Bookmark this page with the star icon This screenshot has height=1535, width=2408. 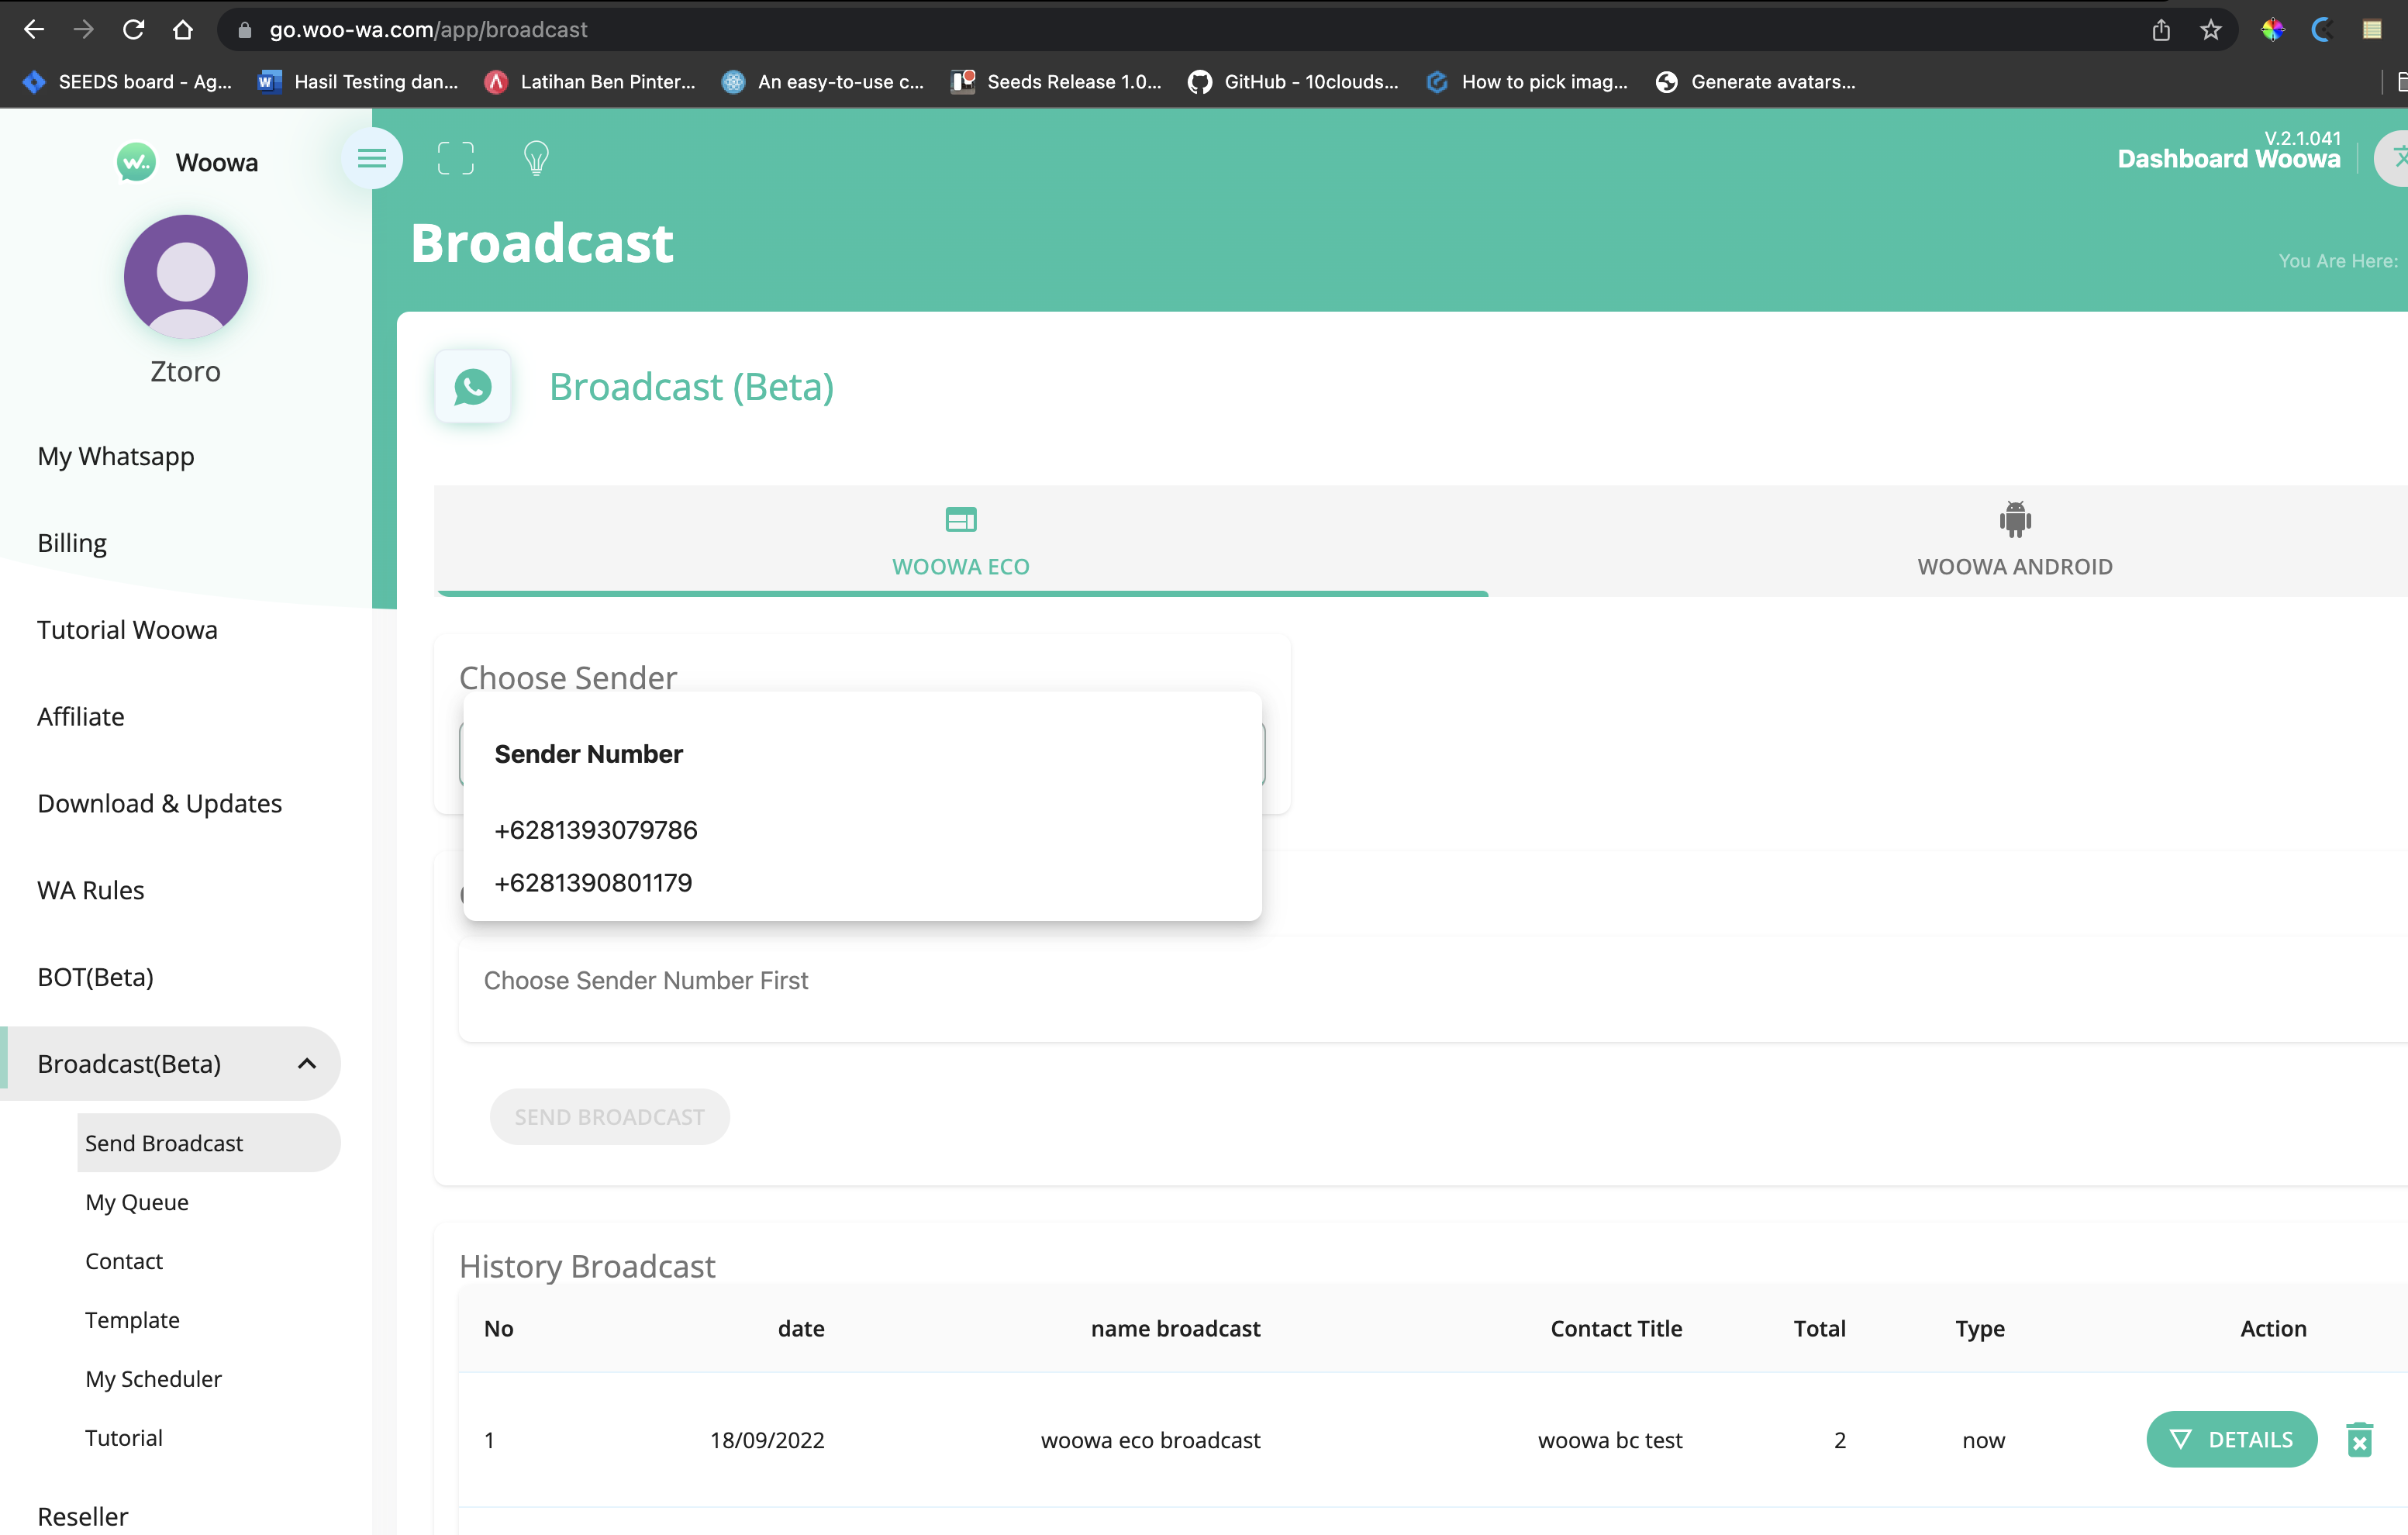click(x=2210, y=30)
